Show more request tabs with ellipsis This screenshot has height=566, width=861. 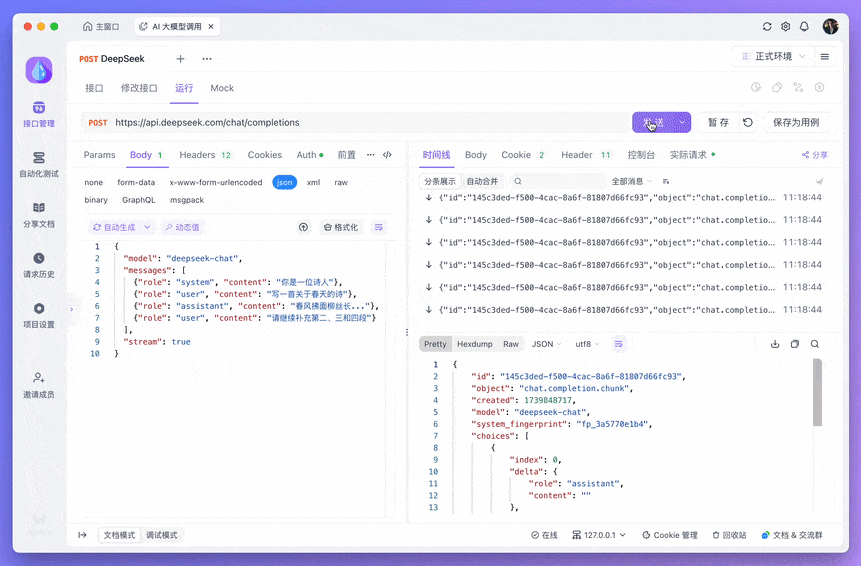[x=371, y=155]
